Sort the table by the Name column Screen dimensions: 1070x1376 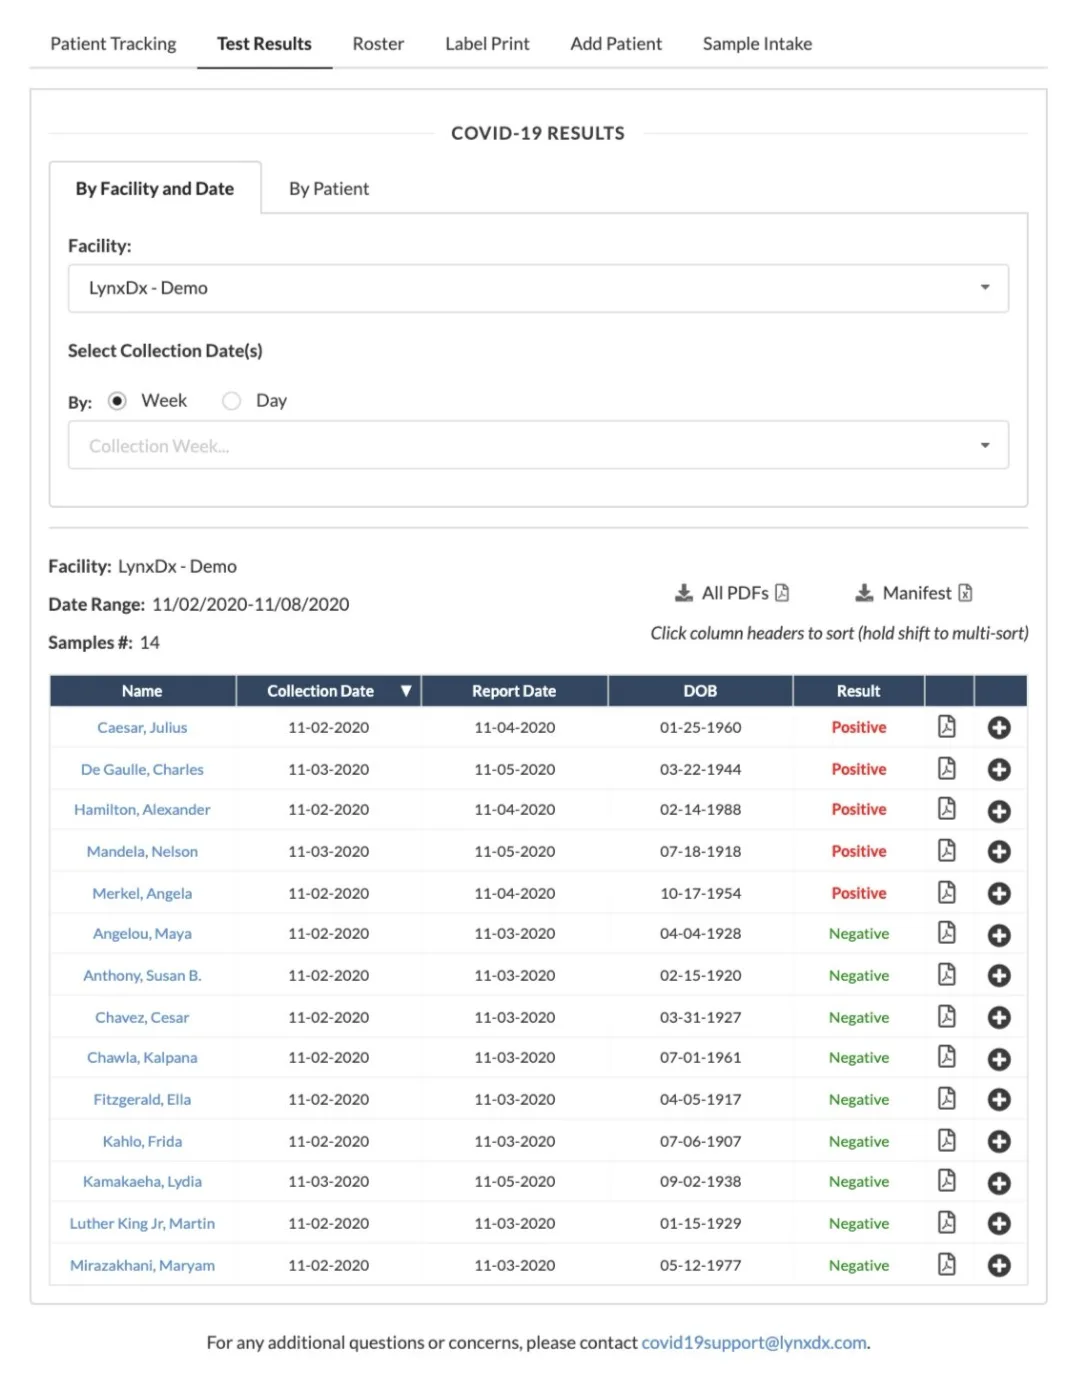pyautogui.click(x=141, y=690)
